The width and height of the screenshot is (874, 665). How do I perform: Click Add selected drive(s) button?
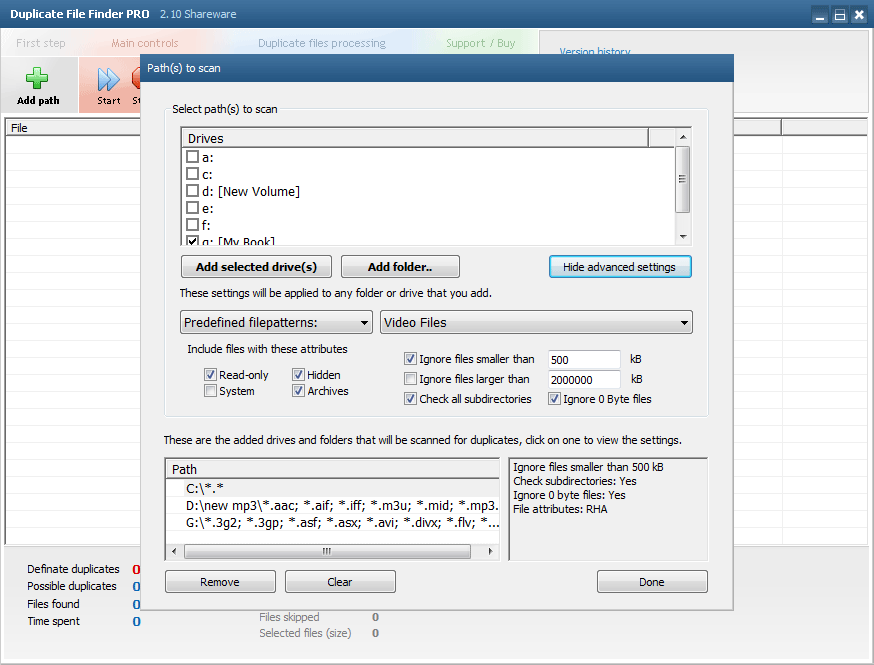click(256, 266)
